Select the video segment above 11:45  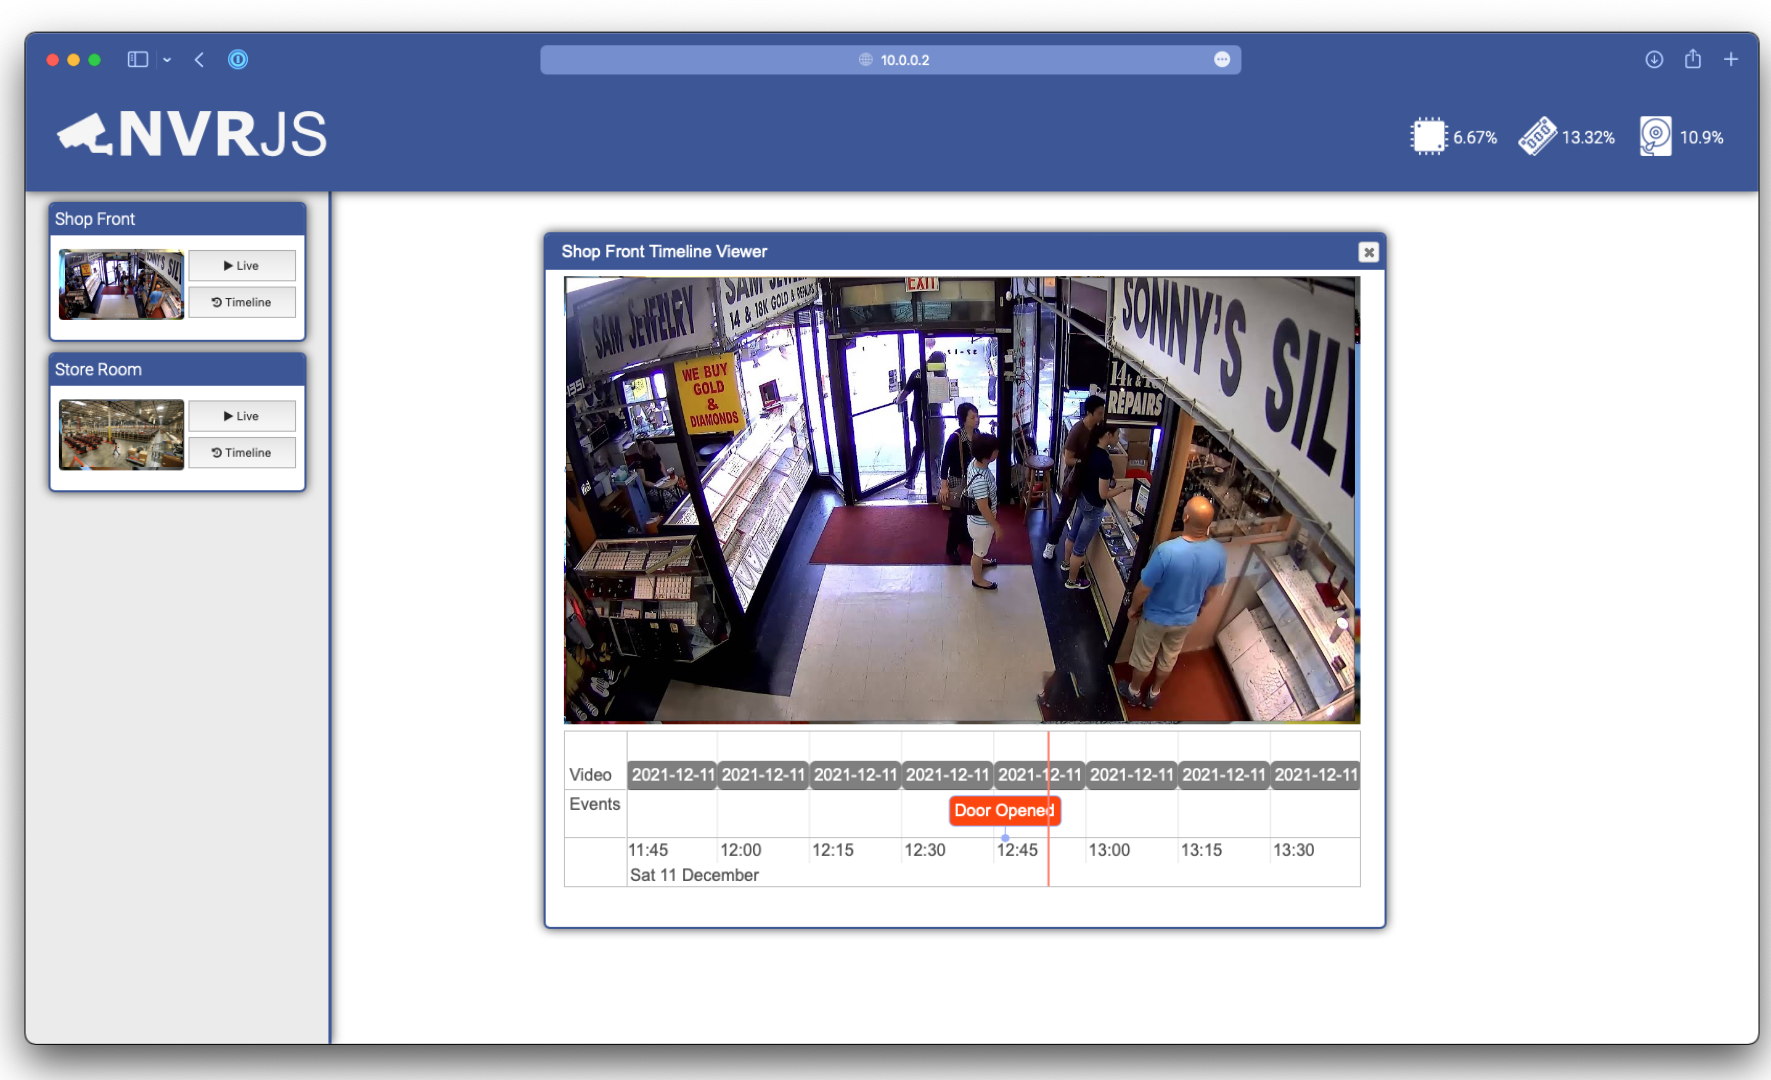pyautogui.click(x=672, y=775)
